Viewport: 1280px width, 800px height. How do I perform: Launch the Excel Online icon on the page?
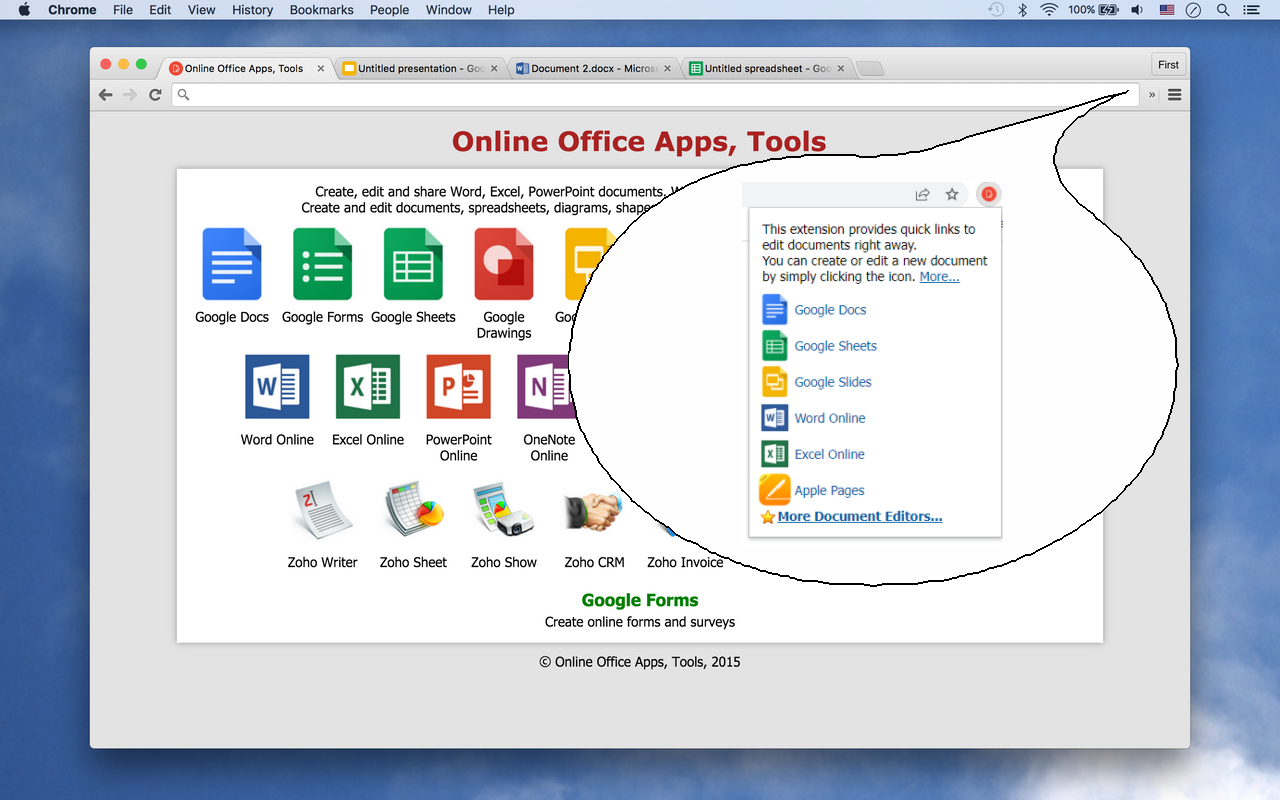coord(368,386)
